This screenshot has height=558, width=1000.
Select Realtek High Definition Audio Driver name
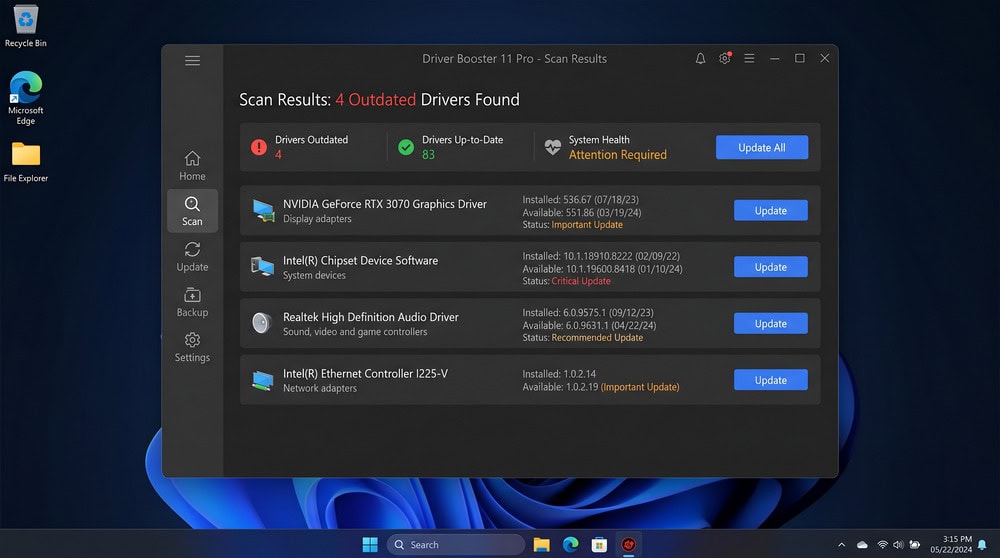pyautogui.click(x=371, y=317)
